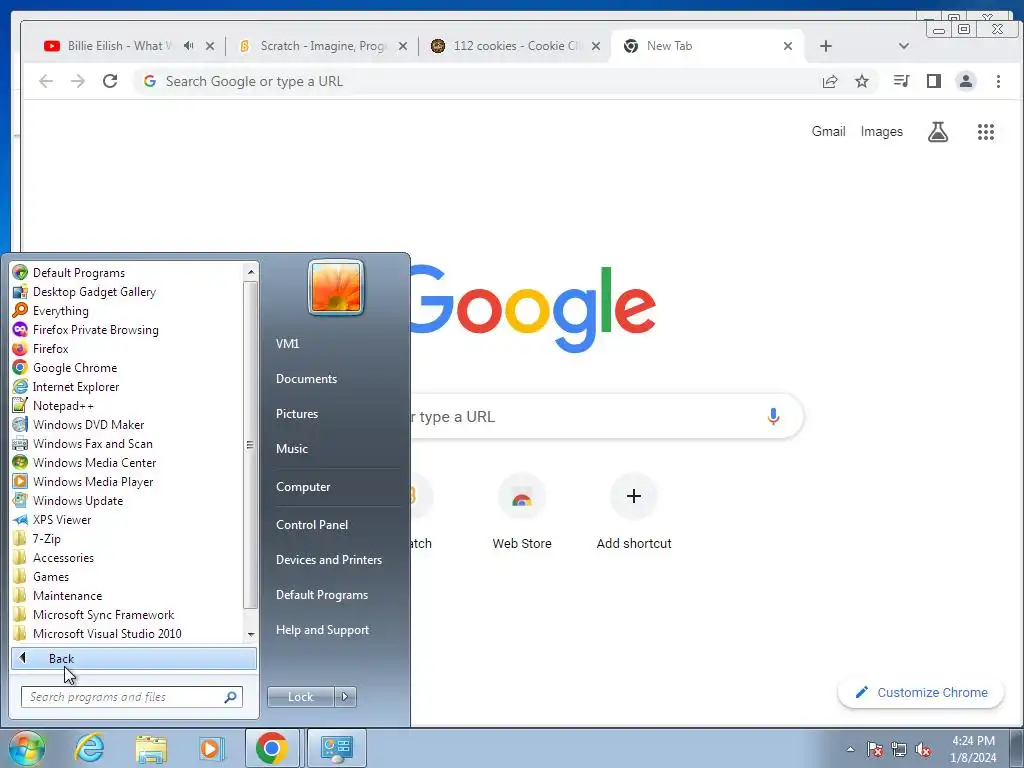This screenshot has height=768, width=1024.
Task: Open Internet Explorer from the Start menu
Action: [127, 387]
